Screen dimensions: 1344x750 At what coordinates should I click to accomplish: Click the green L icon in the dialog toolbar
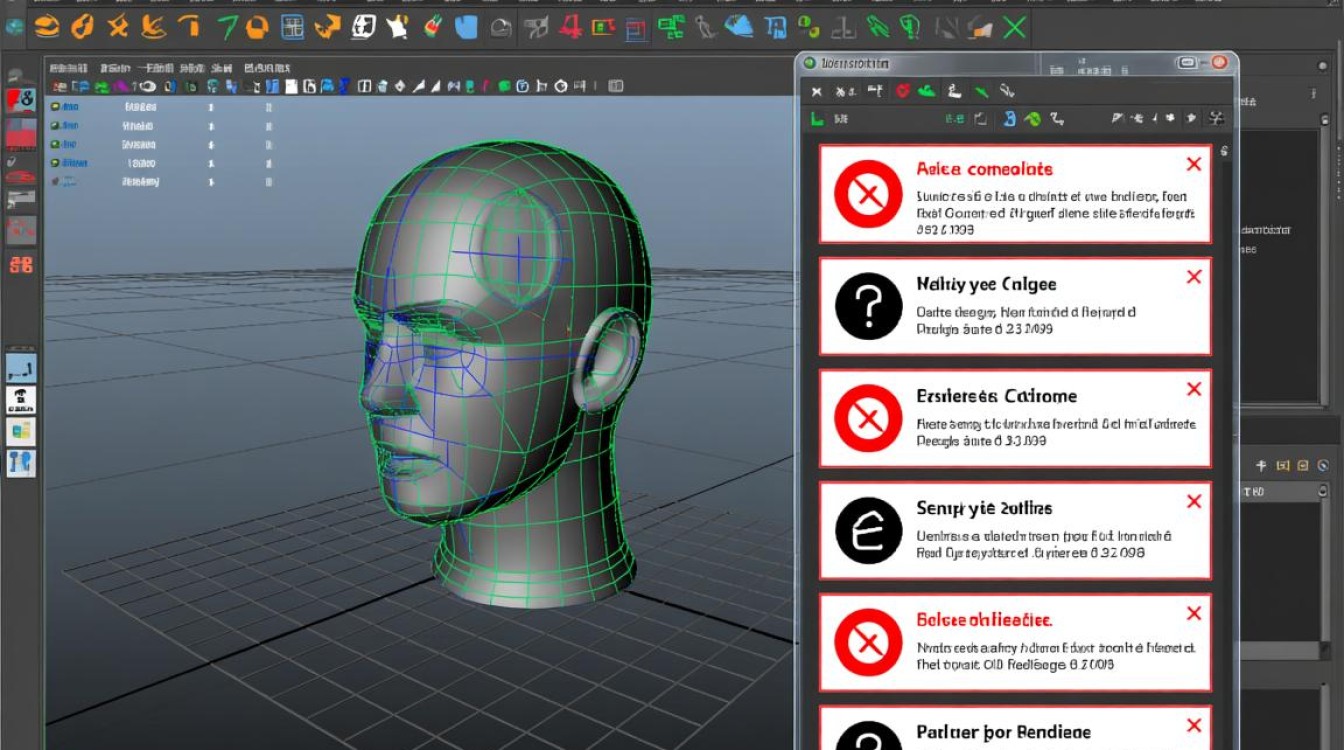(x=816, y=119)
